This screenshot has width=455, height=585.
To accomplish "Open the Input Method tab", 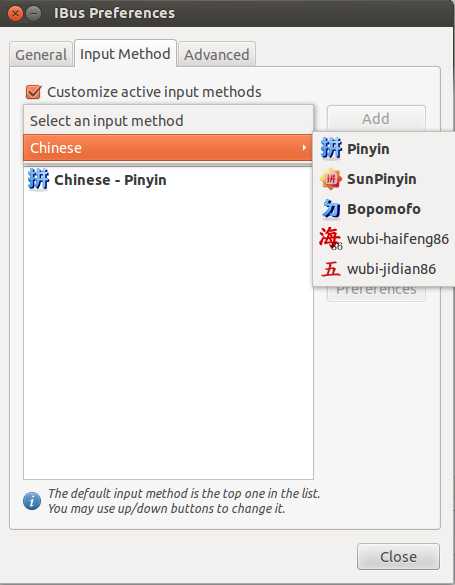I will coord(125,54).
